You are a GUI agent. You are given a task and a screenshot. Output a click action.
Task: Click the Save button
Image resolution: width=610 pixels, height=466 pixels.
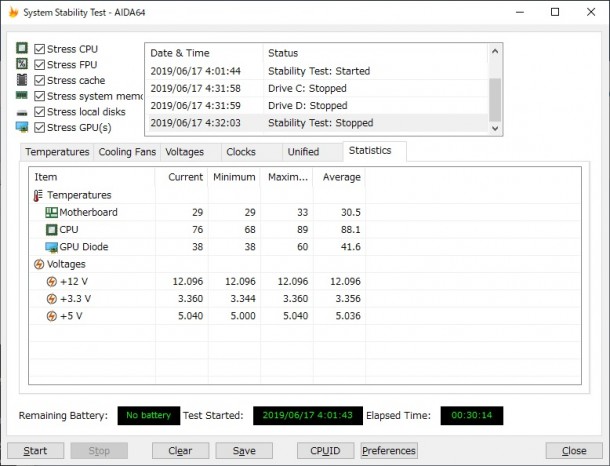click(x=244, y=451)
